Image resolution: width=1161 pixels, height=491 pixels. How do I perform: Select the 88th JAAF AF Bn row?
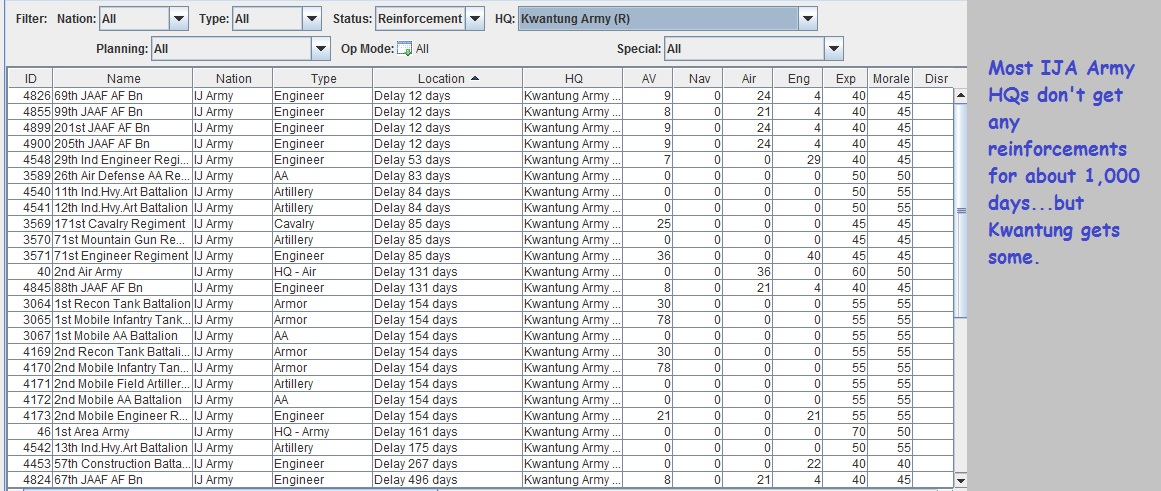click(x=480, y=287)
